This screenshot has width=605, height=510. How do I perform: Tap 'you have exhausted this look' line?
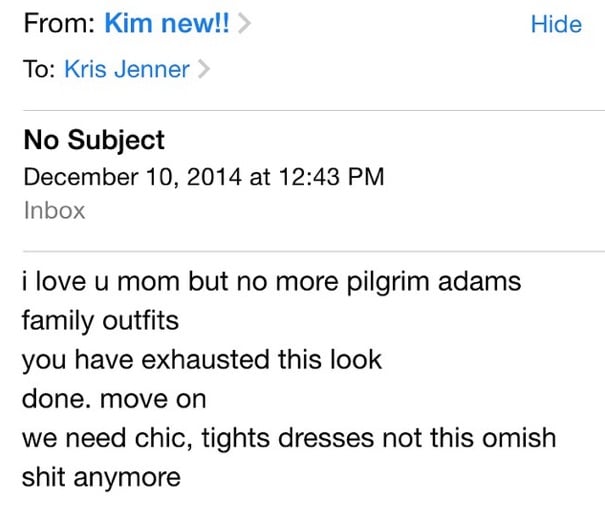(x=202, y=360)
